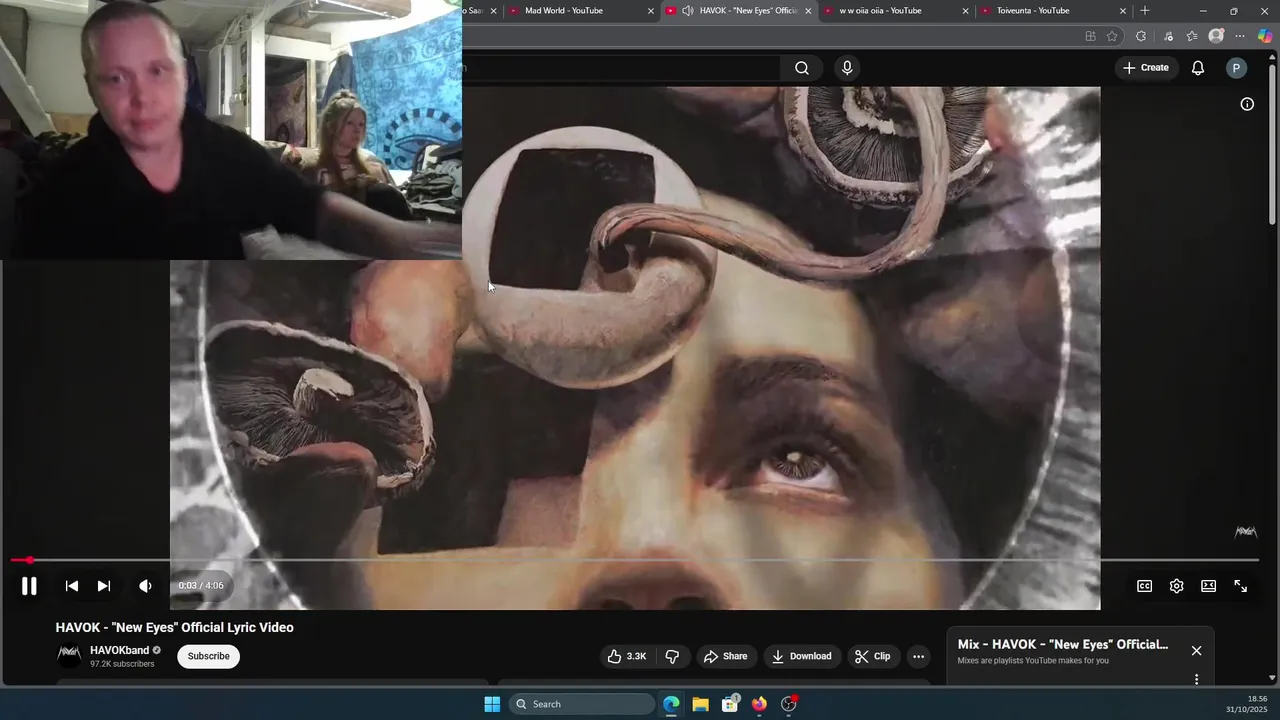
Task: Open more actions ellipsis beside Clip
Action: 918,656
